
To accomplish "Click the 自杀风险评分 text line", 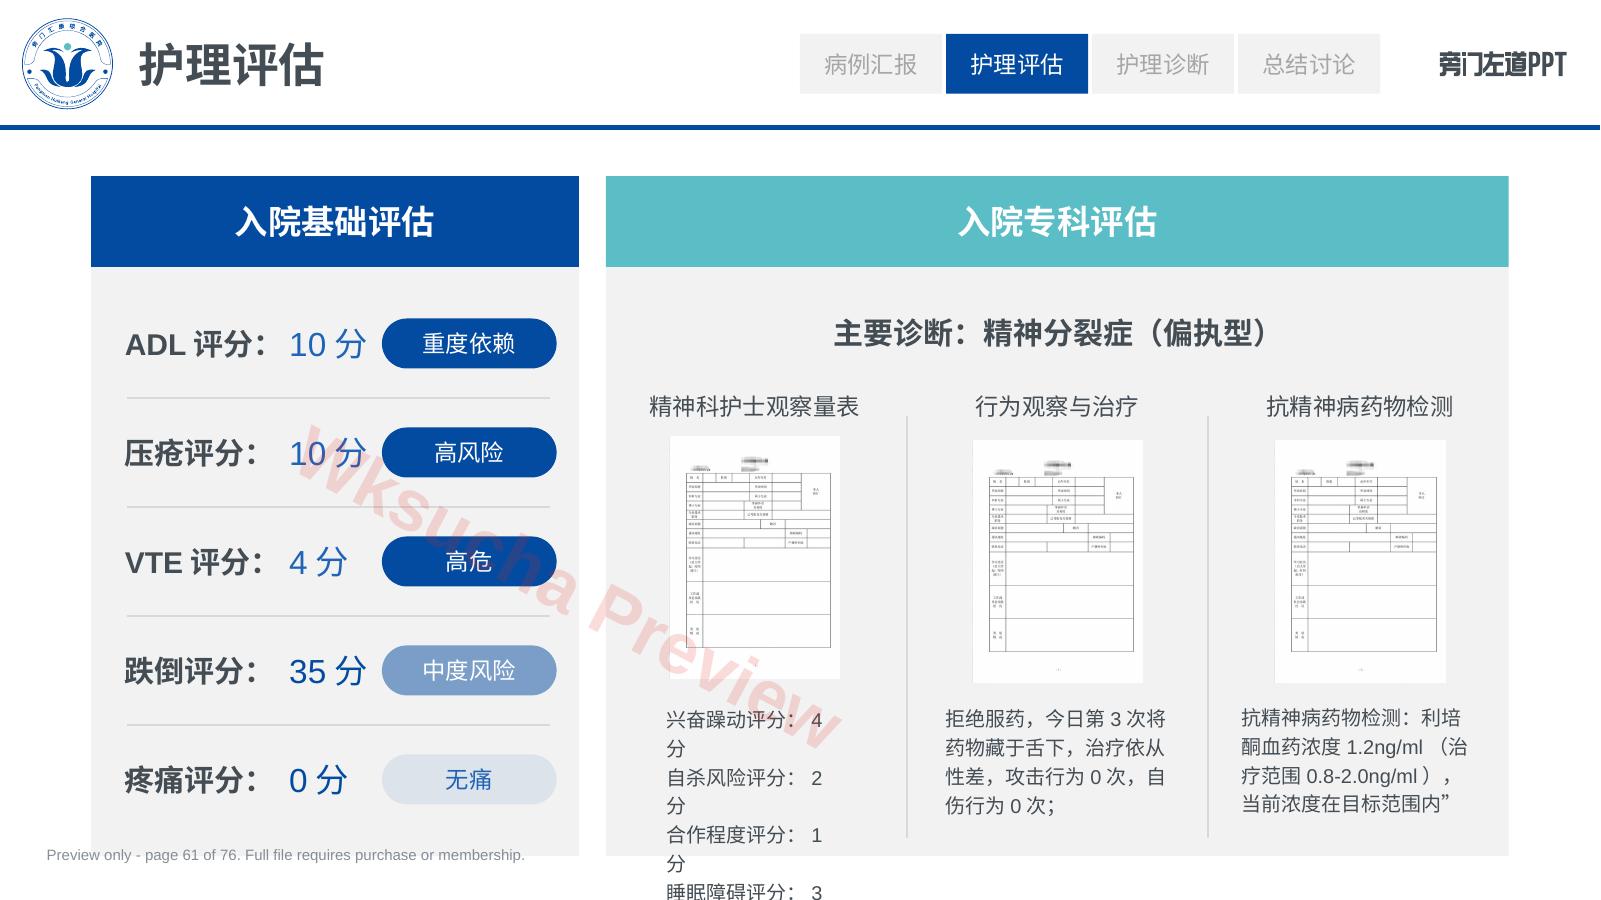I will tap(745, 791).
